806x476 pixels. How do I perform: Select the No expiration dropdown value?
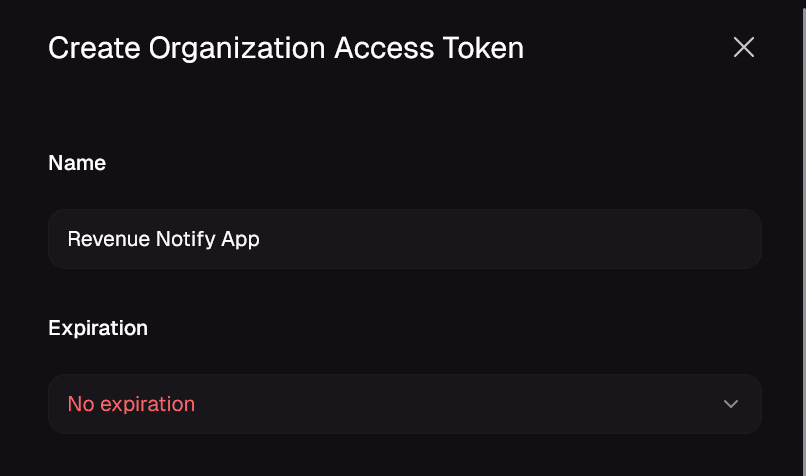[x=131, y=404]
